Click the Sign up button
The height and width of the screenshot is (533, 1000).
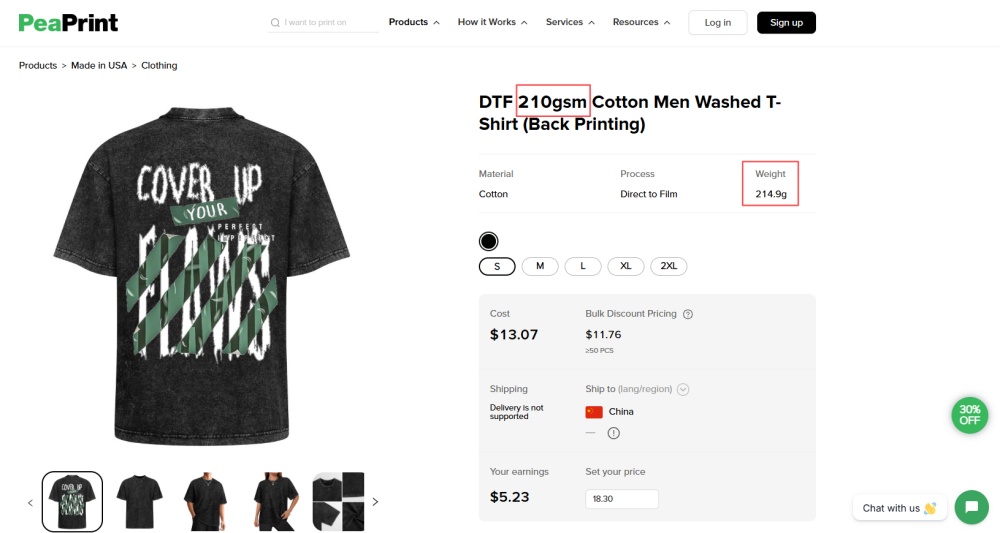(786, 22)
